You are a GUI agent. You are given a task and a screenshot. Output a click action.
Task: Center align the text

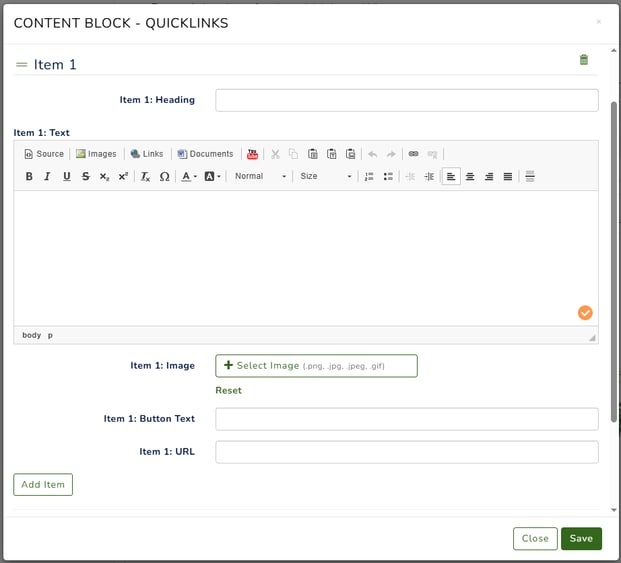coord(470,176)
